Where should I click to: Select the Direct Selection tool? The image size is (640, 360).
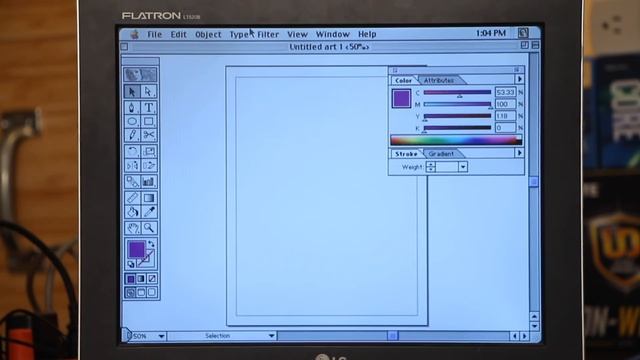point(149,91)
